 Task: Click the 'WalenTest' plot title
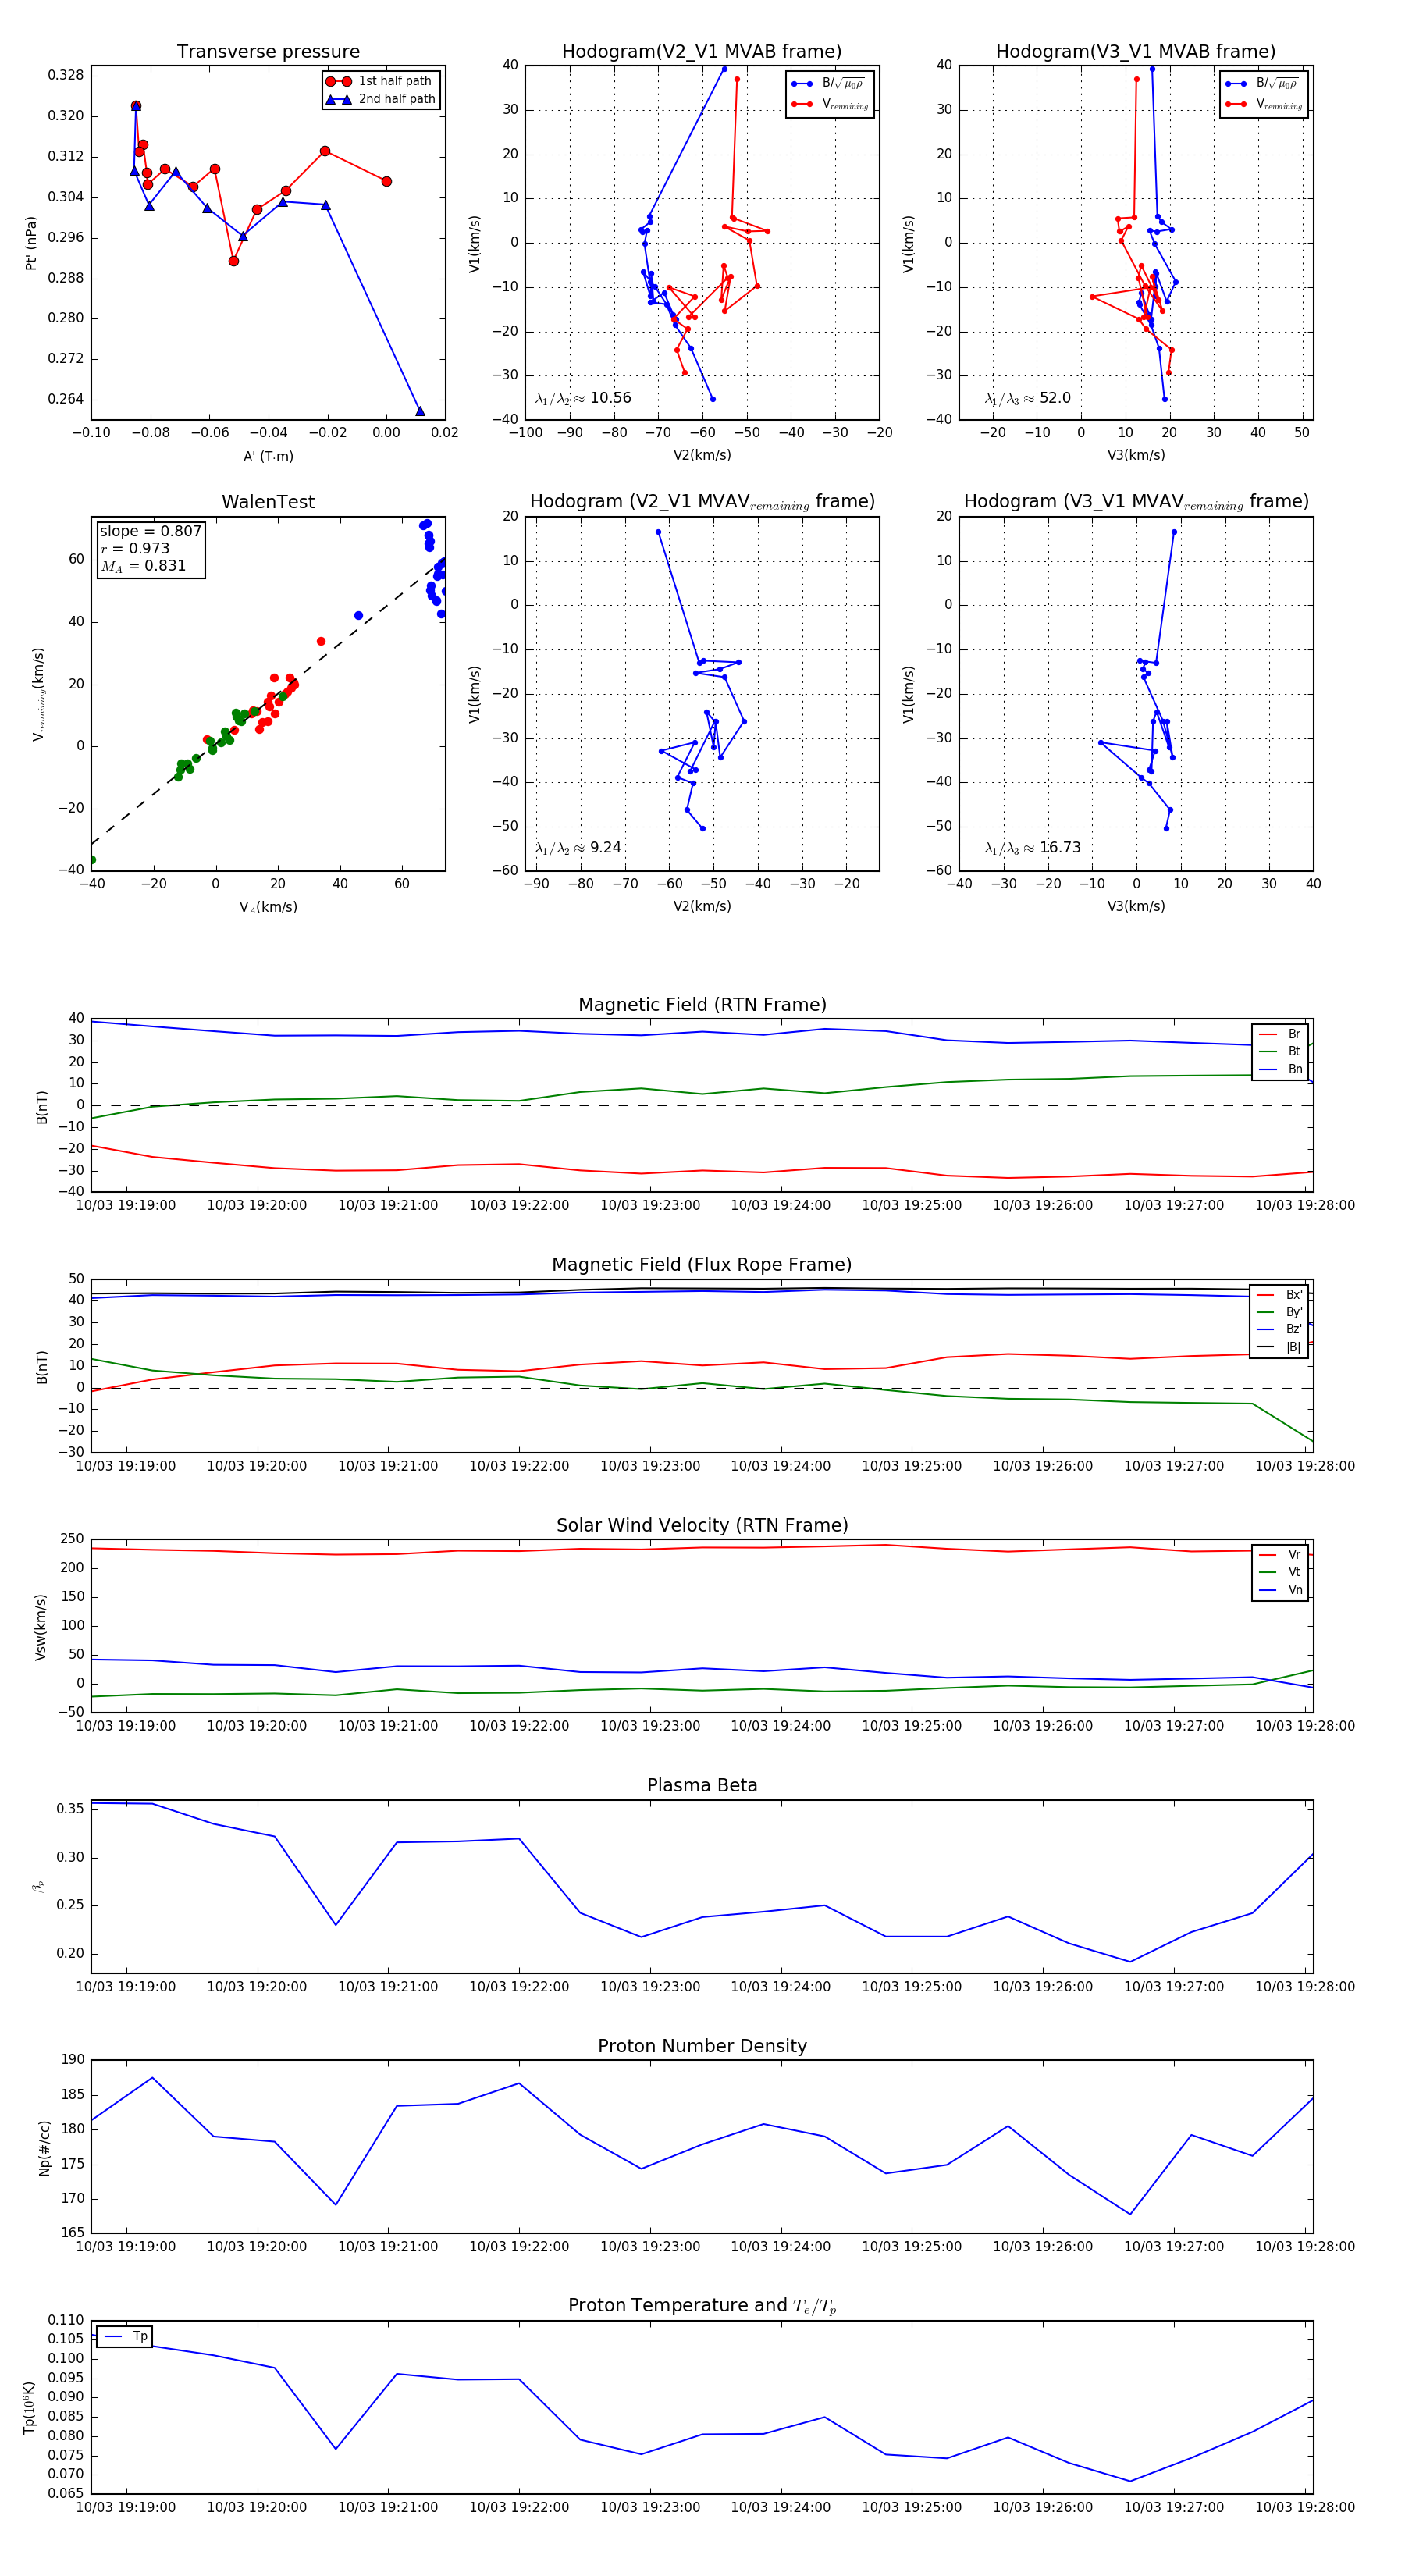268,502
